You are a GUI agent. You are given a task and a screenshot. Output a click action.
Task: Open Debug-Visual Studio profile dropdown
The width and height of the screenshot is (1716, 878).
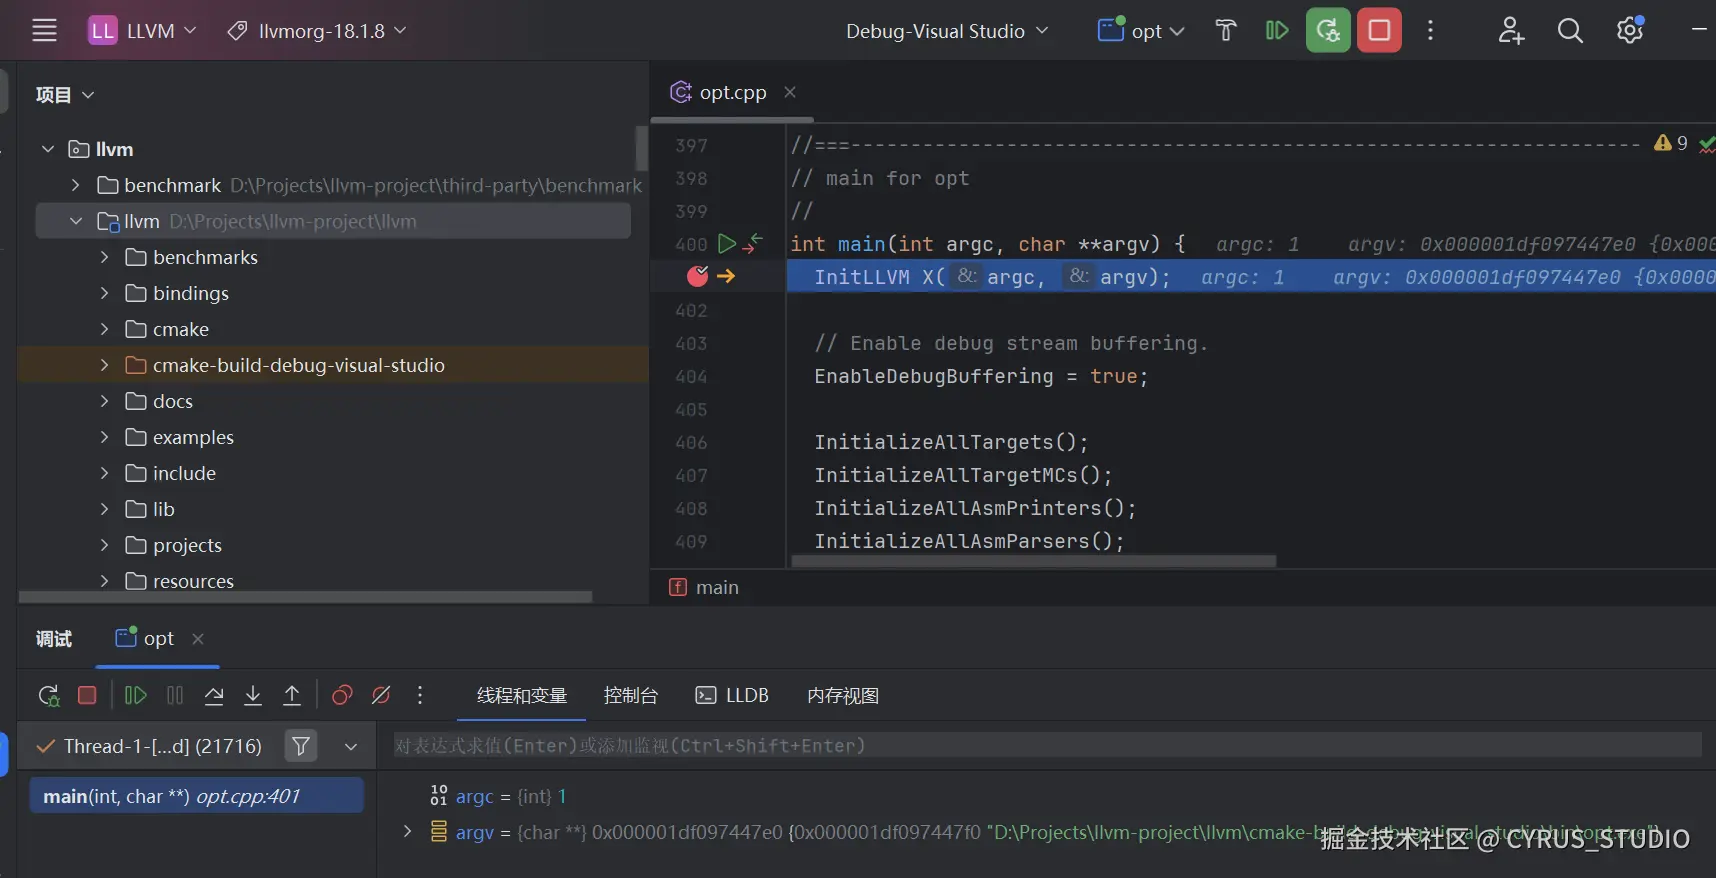pyautogui.click(x=947, y=31)
